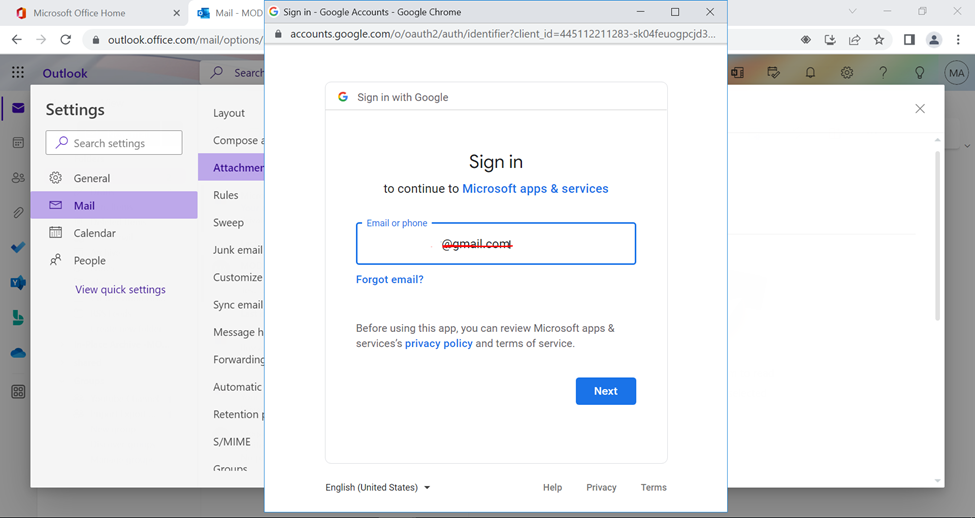Focus the Email or phone field
The width and height of the screenshot is (975, 518).
click(496, 244)
